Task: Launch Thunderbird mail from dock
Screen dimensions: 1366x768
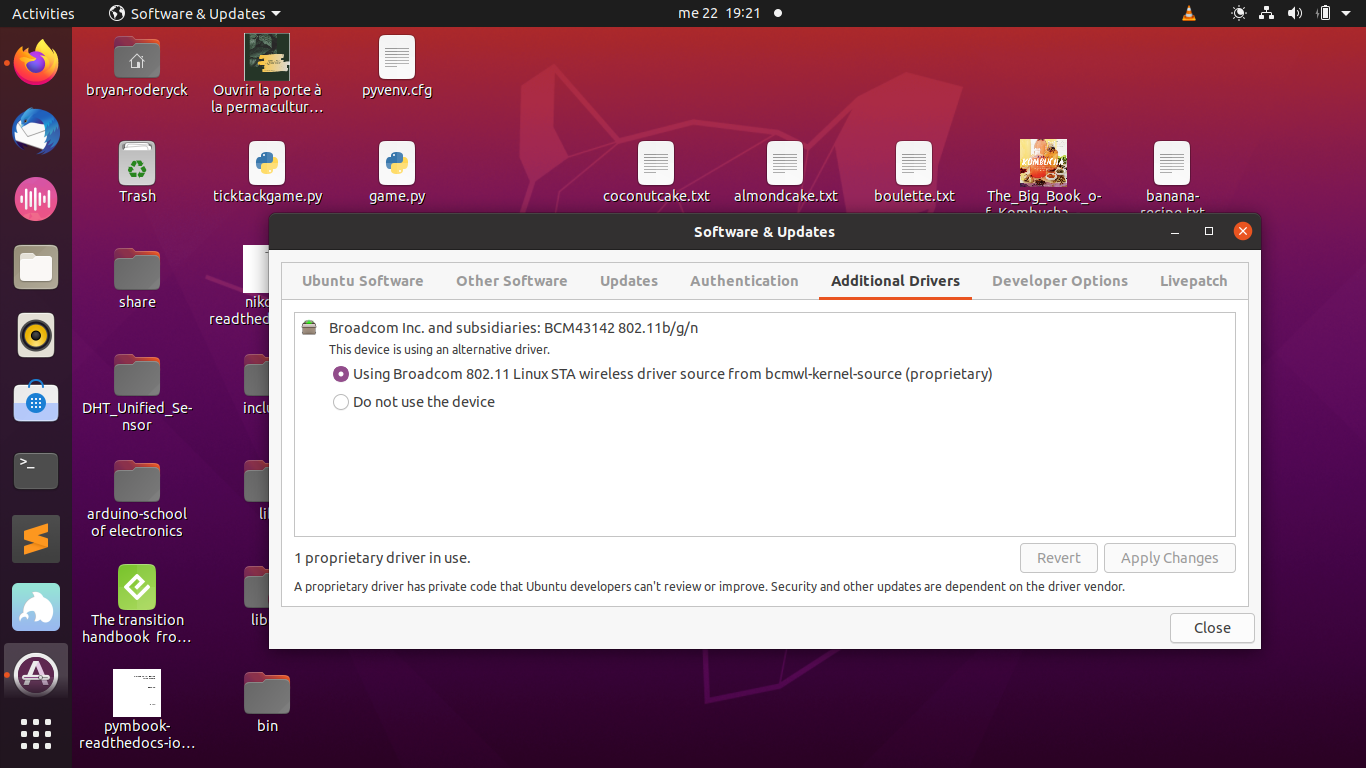Action: coord(36,131)
